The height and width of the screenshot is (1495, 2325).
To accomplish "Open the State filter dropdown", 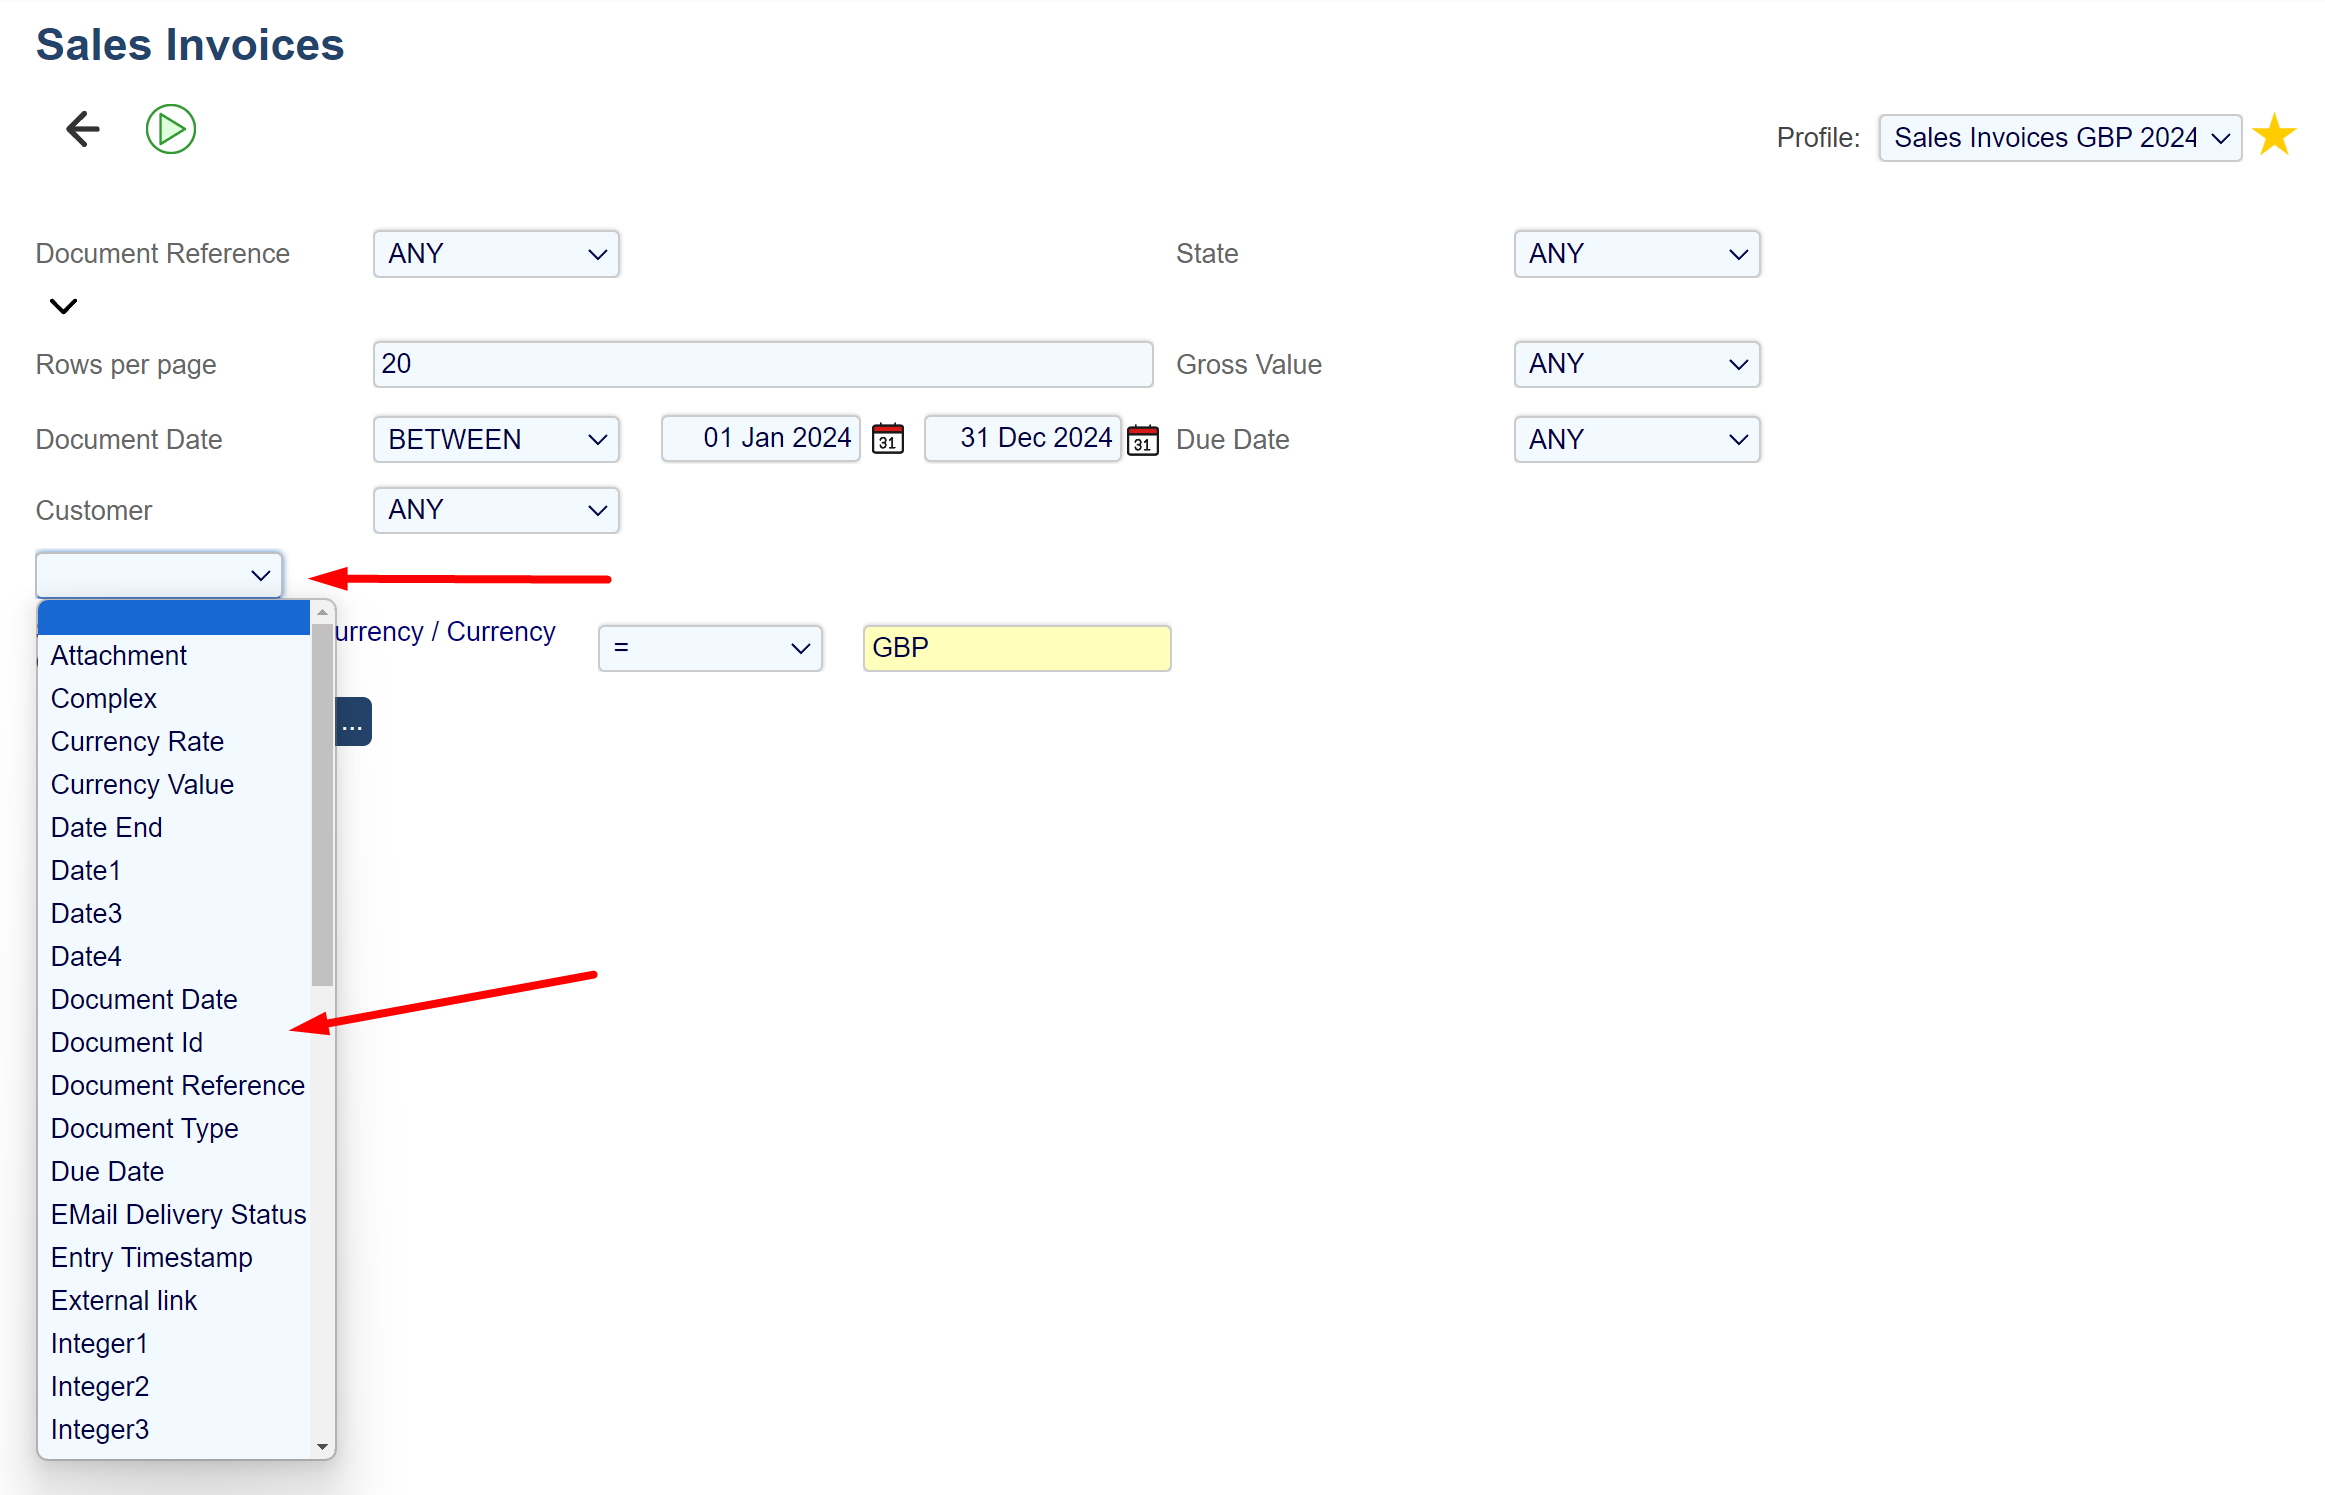I will point(1636,254).
